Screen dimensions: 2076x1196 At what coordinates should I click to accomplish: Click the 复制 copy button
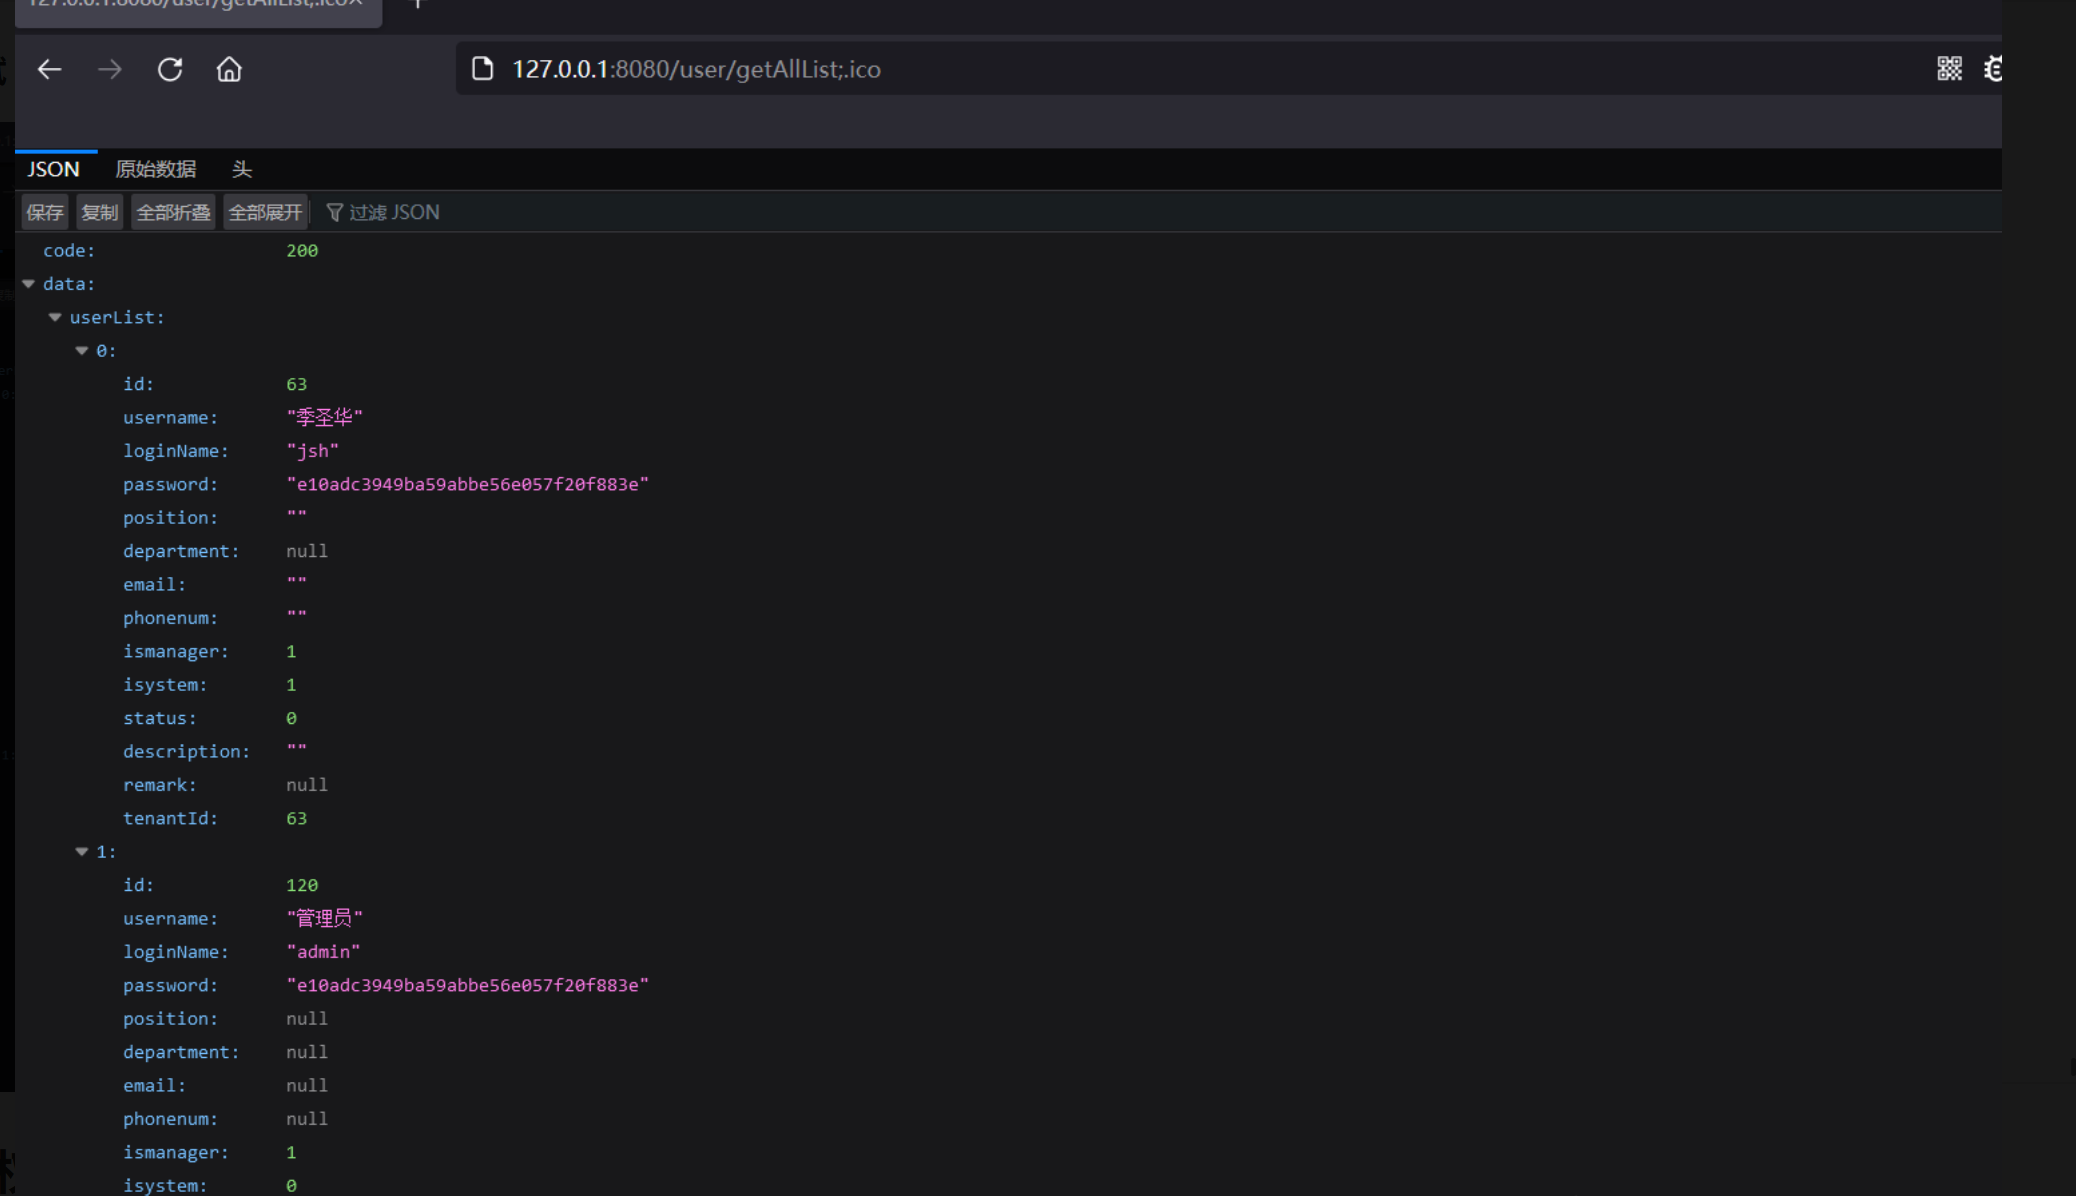[x=99, y=212]
